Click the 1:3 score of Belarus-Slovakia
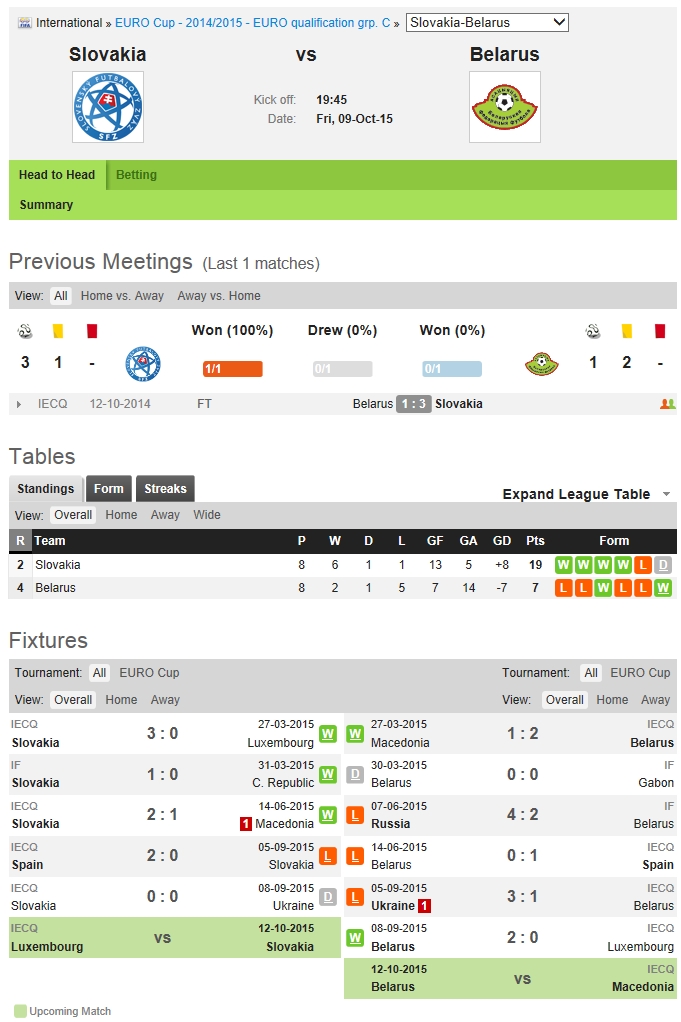The width and height of the screenshot is (681, 1022). (414, 404)
